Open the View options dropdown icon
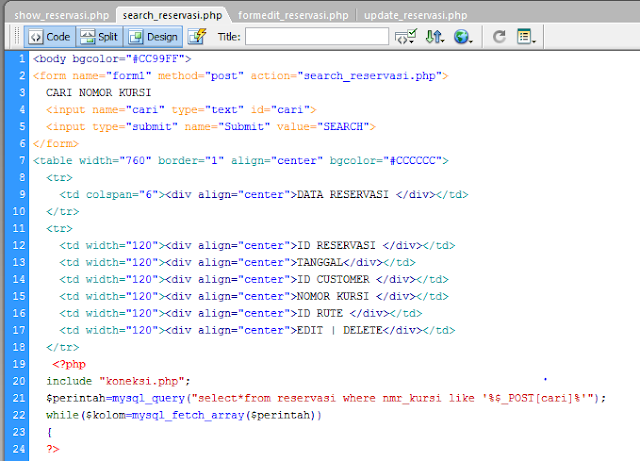 (526, 36)
